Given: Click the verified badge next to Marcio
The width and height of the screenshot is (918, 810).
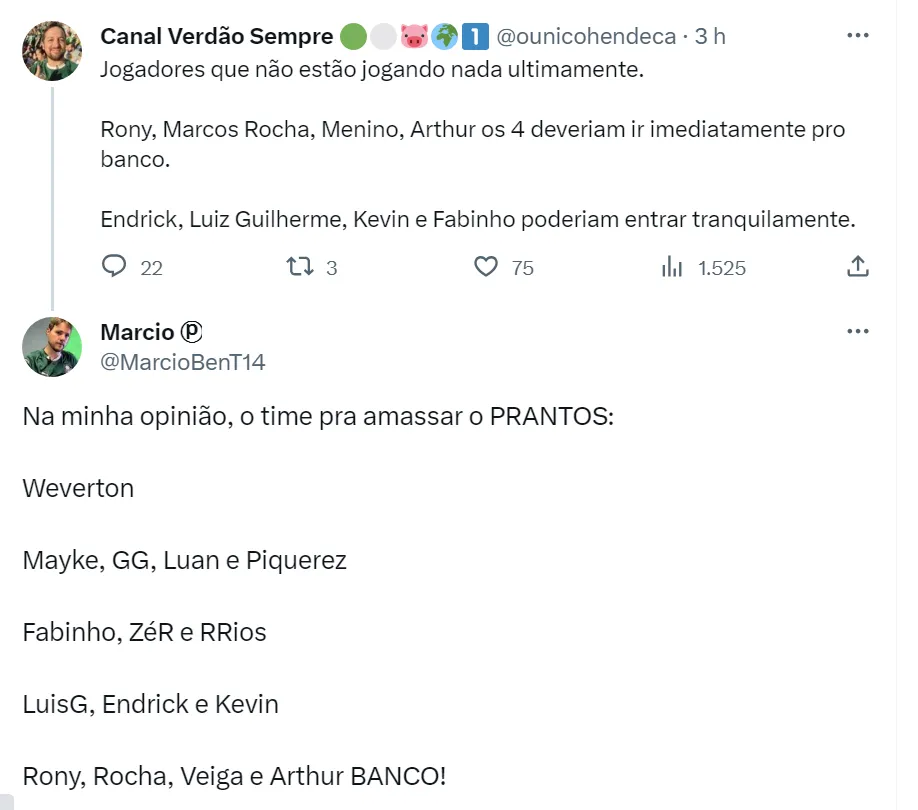Looking at the screenshot, I should click(191, 332).
